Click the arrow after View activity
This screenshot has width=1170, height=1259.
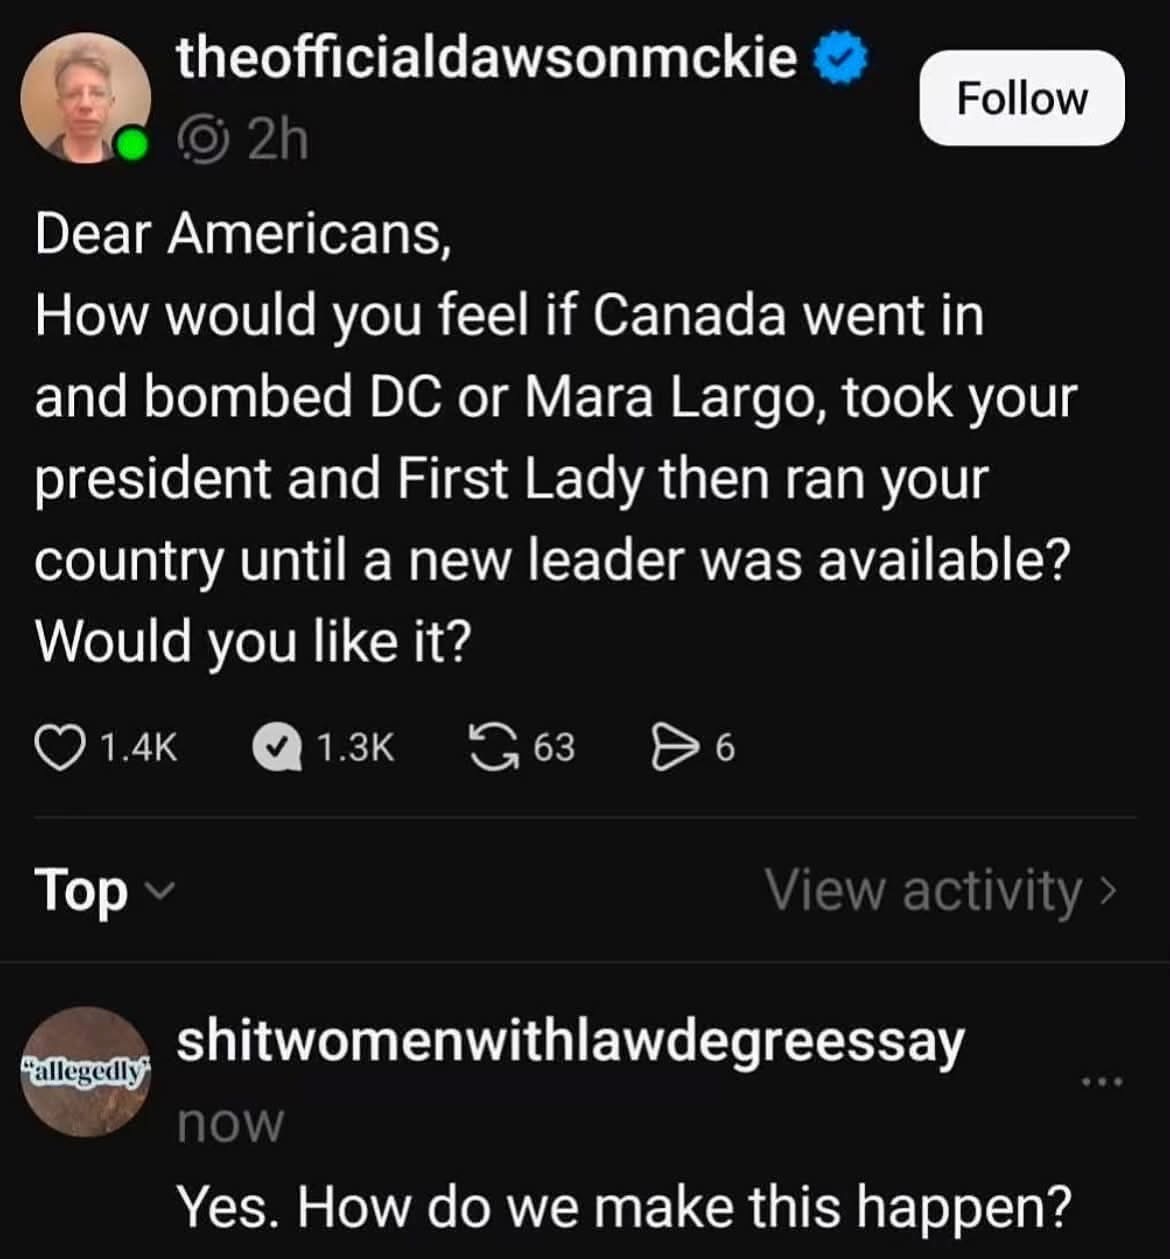click(x=1104, y=889)
